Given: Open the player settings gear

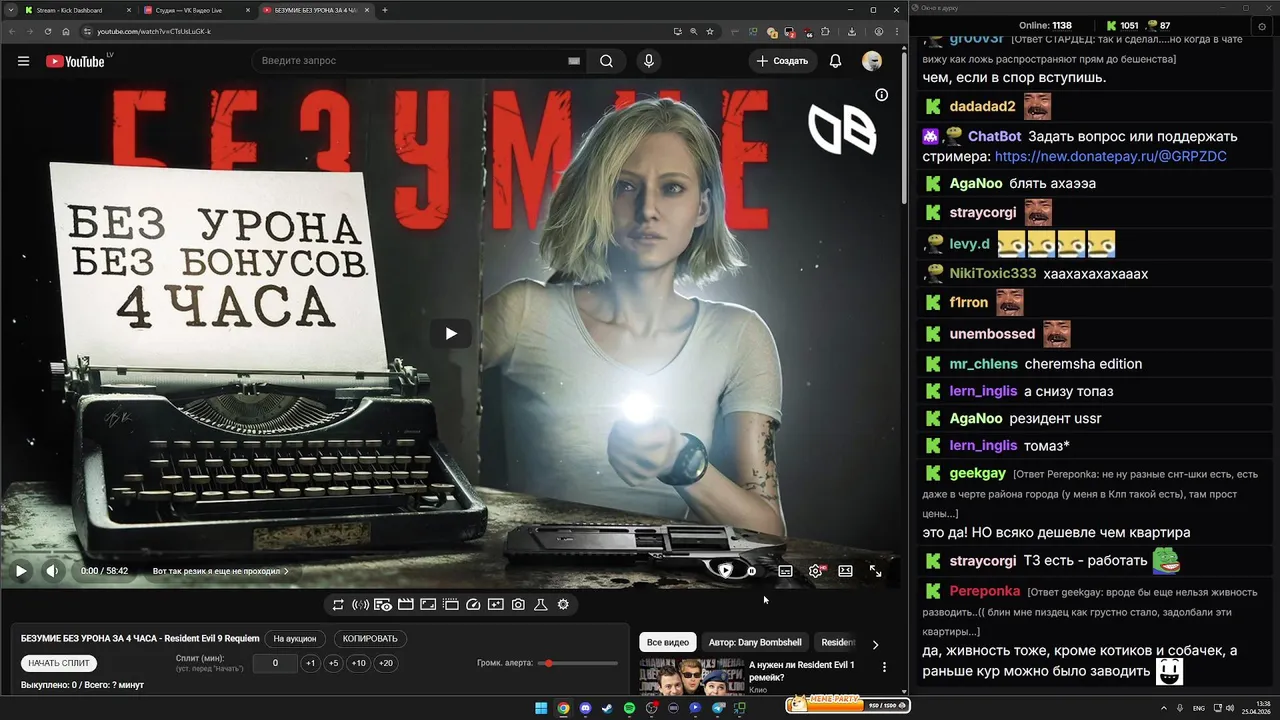Looking at the screenshot, I should tap(816, 571).
